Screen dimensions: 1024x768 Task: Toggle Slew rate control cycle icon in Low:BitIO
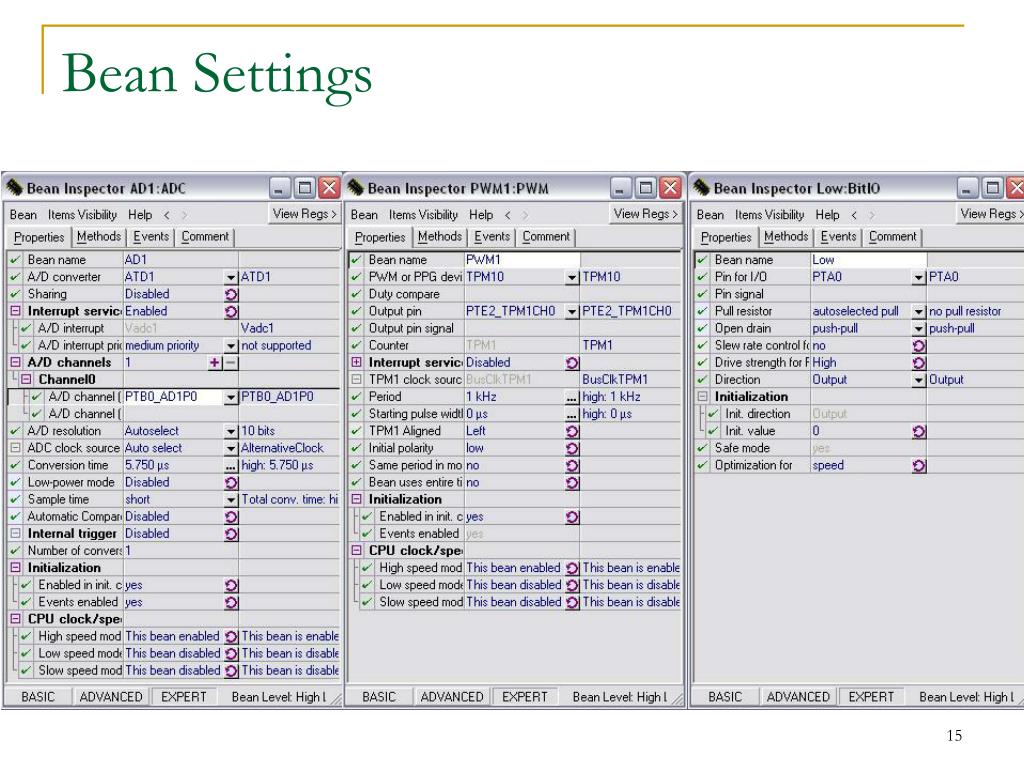pyautogui.click(x=919, y=345)
